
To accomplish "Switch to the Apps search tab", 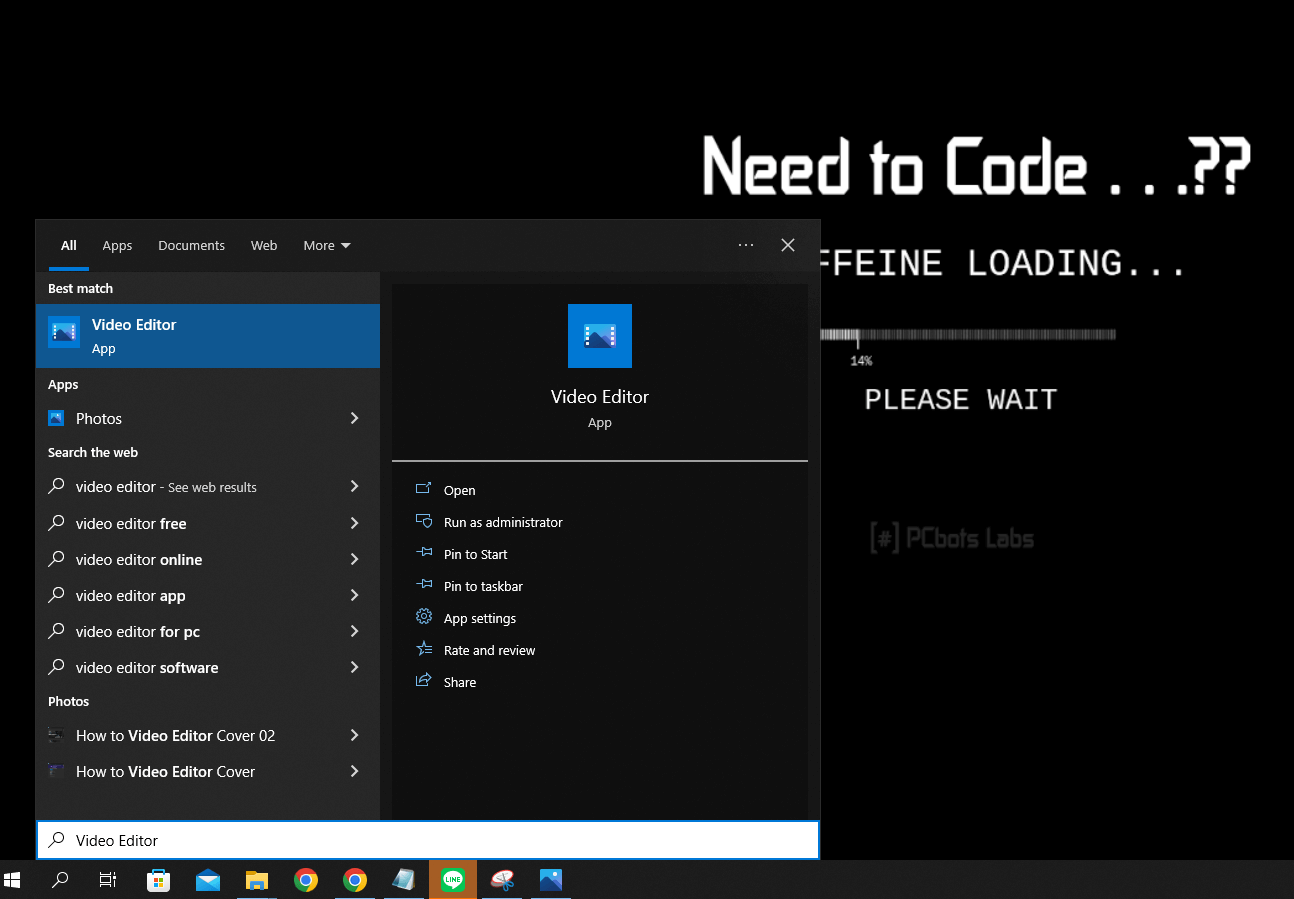I will coord(117,246).
